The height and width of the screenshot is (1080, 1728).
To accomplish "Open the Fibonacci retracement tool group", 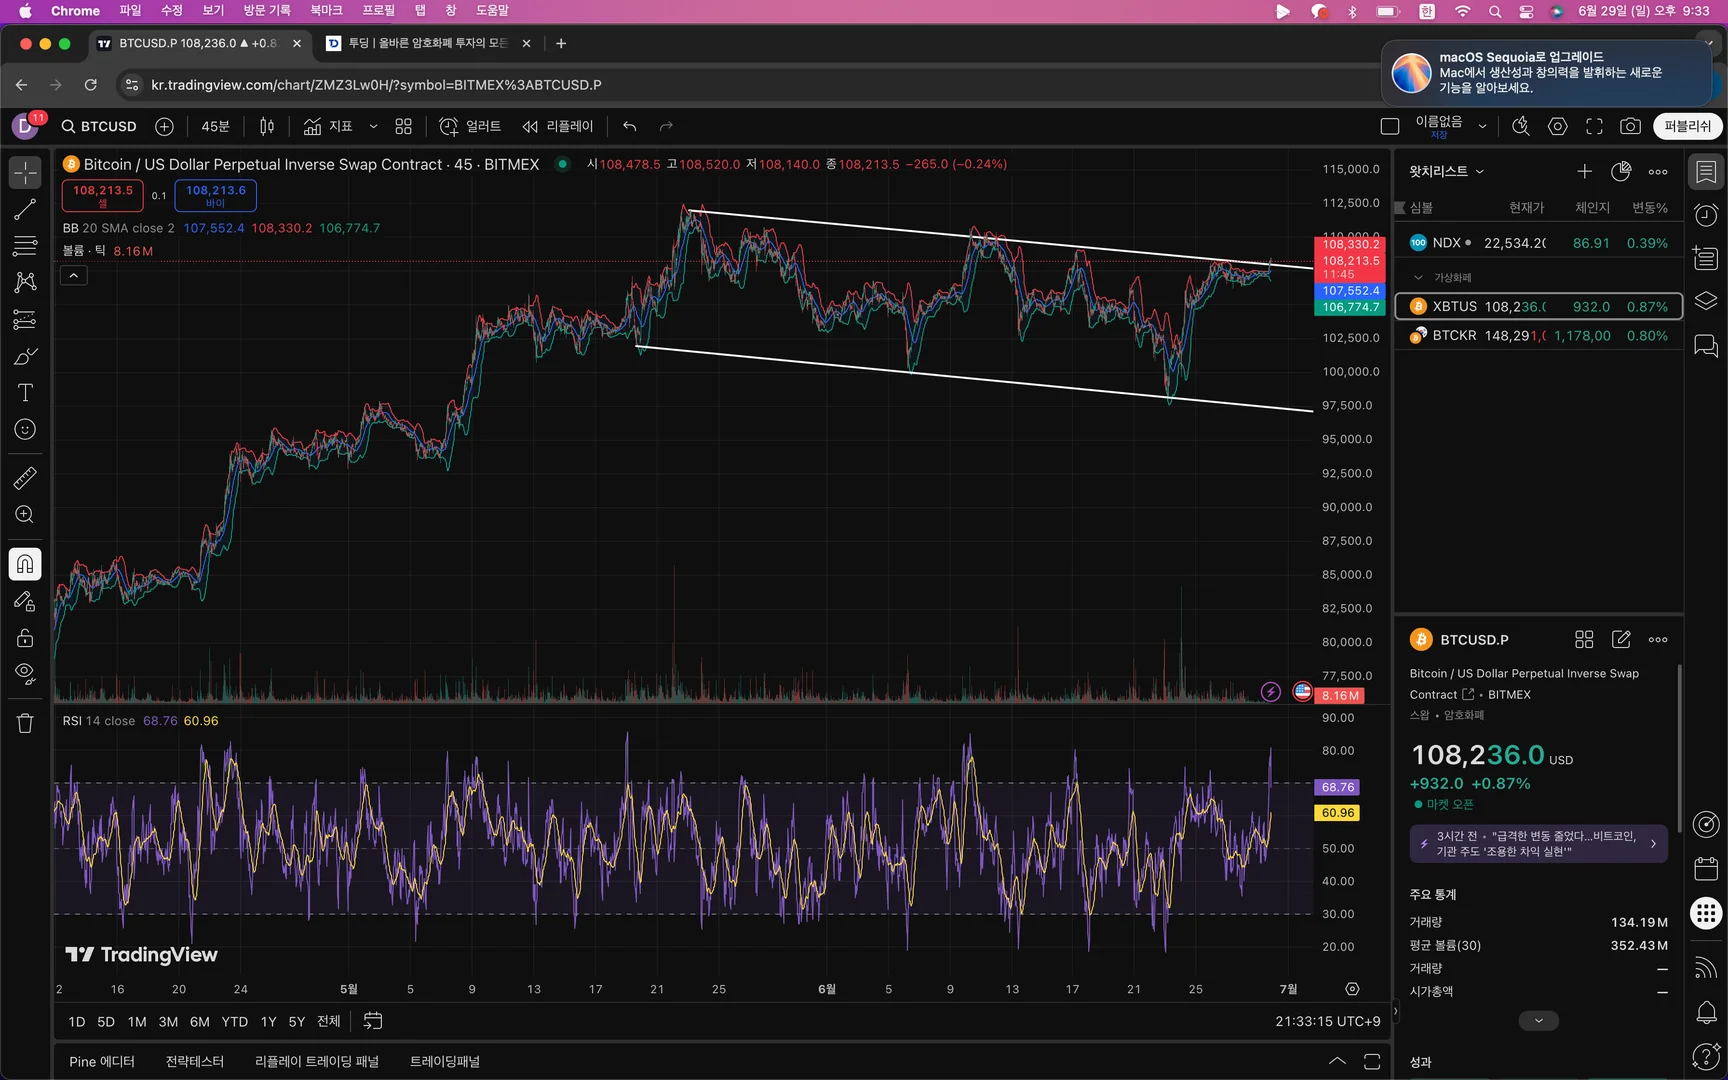I will coord(25,246).
